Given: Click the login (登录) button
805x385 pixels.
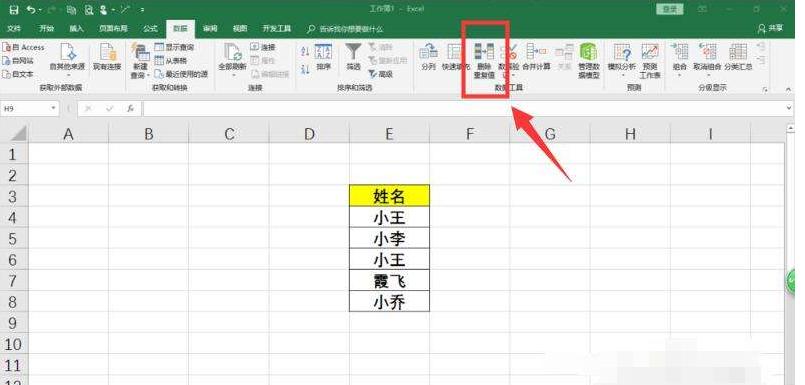Looking at the screenshot, I should [670, 9].
